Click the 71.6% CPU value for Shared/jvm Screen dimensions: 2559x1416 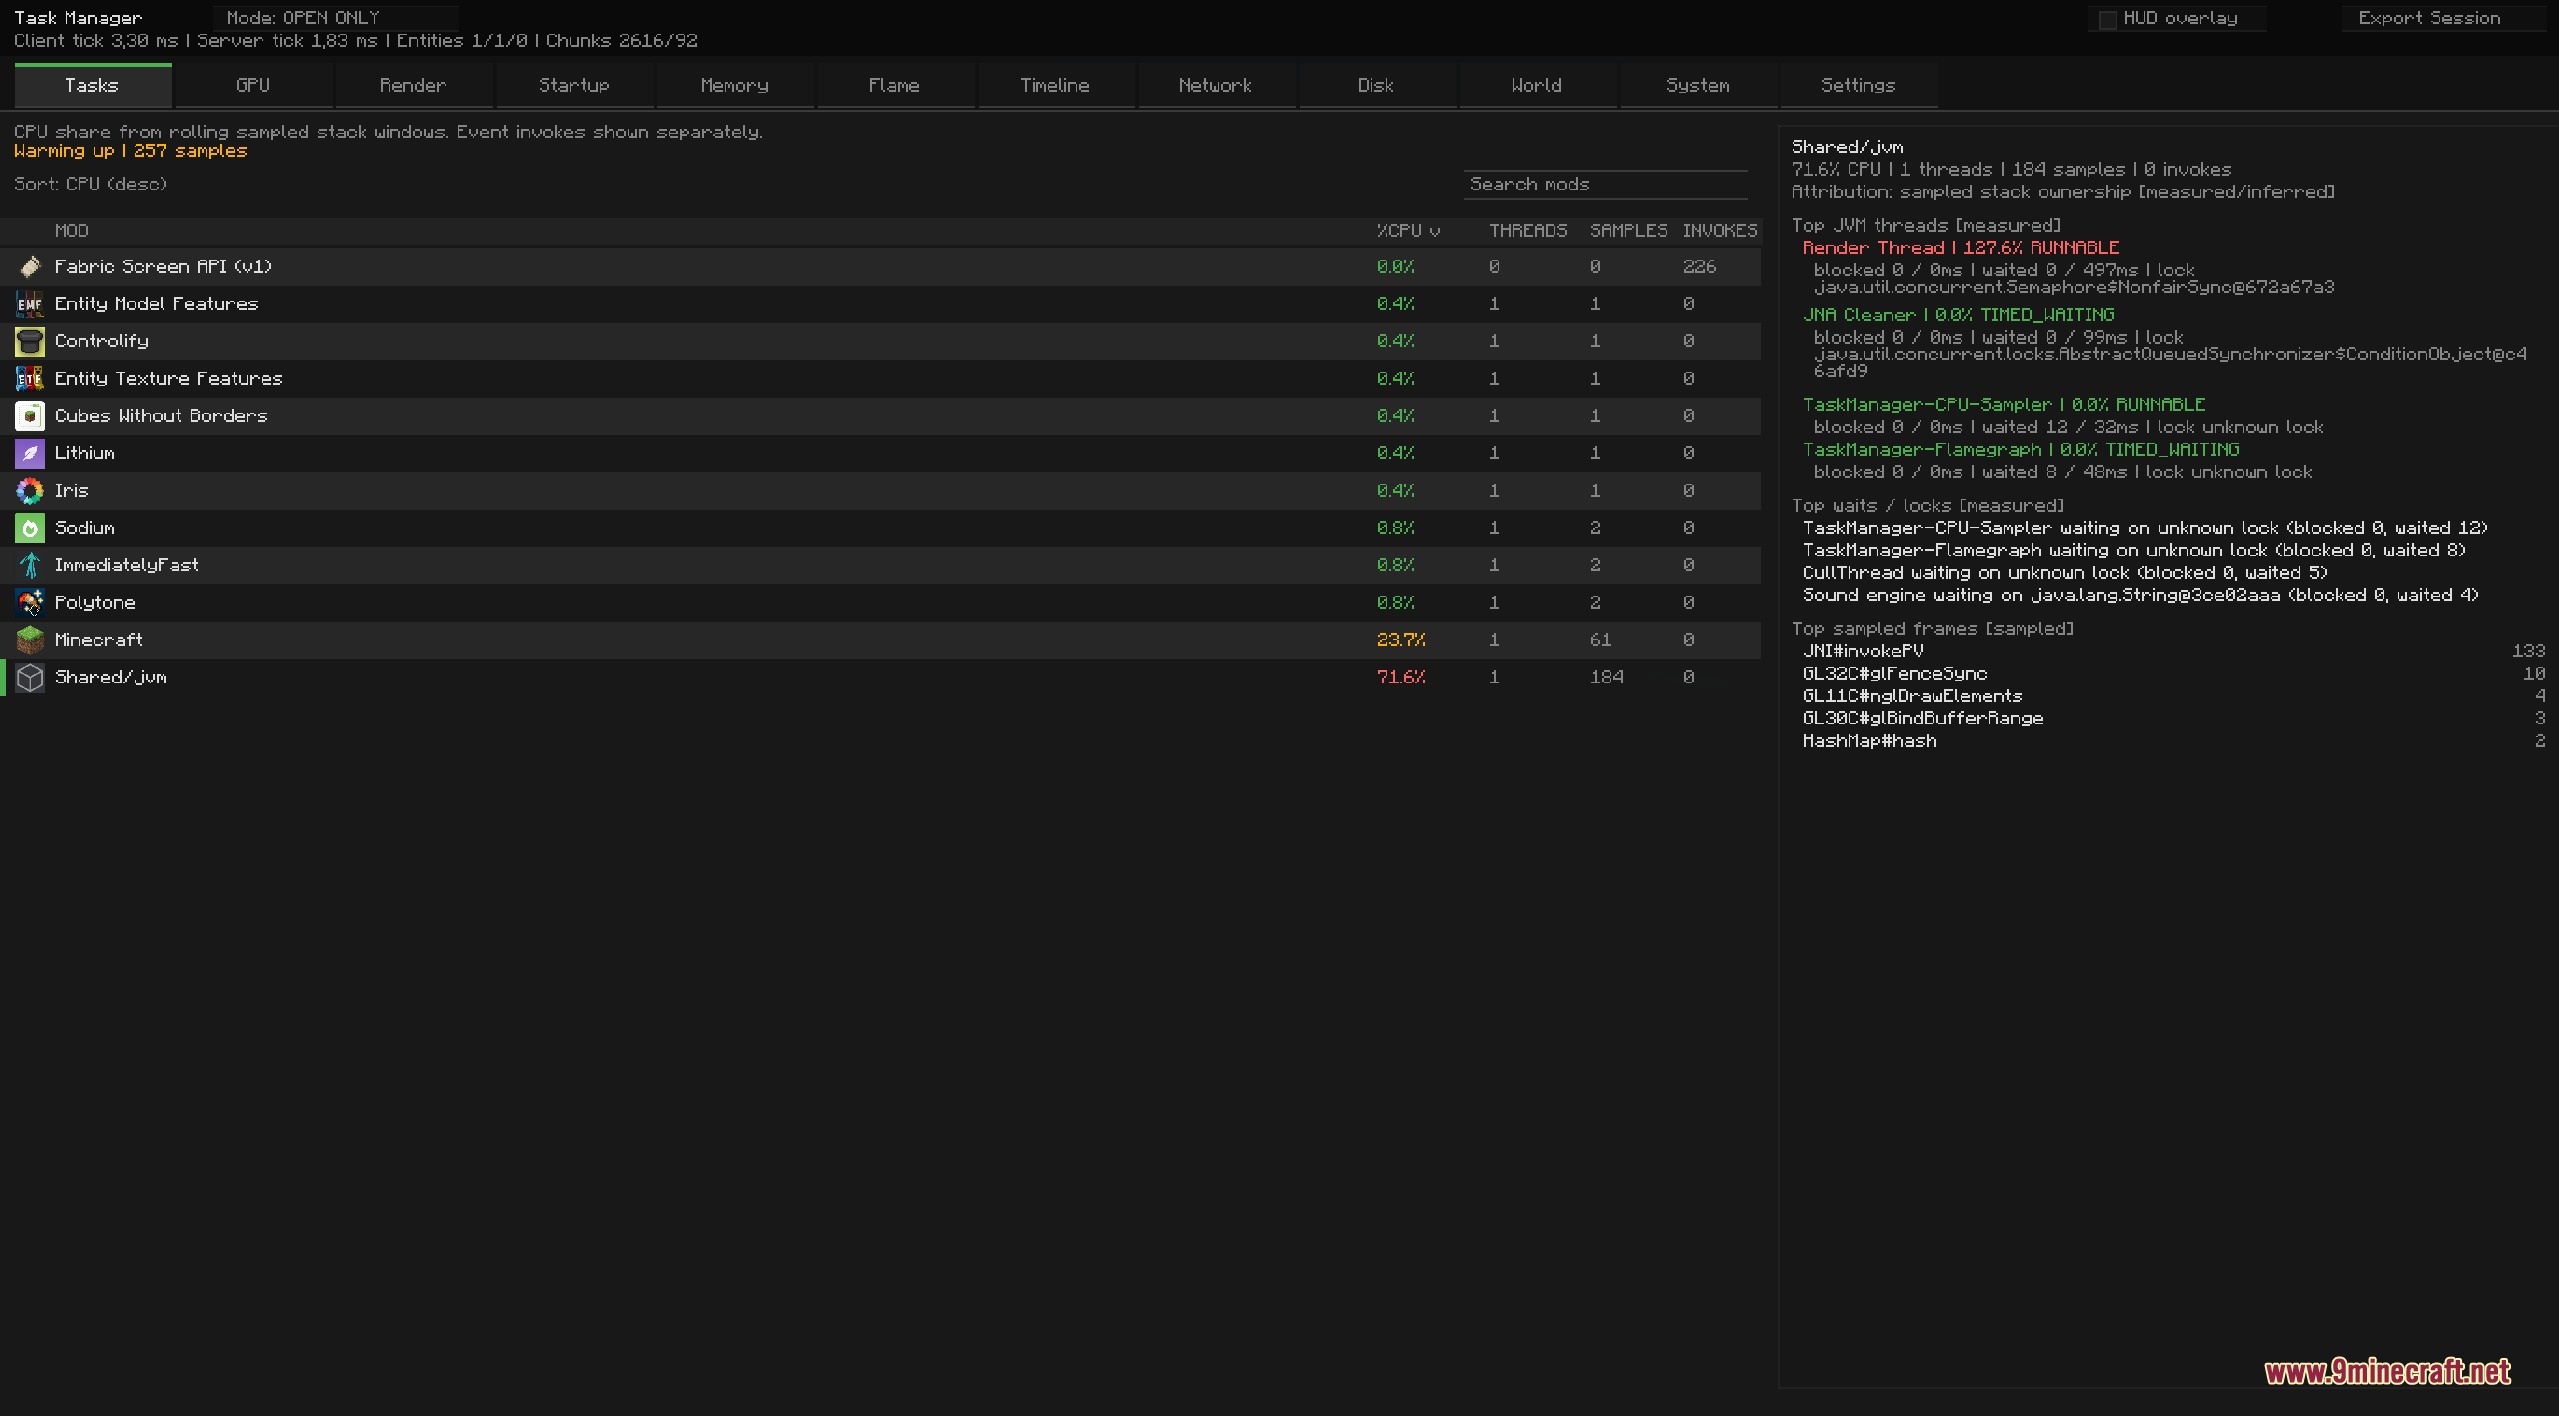pos(1401,677)
